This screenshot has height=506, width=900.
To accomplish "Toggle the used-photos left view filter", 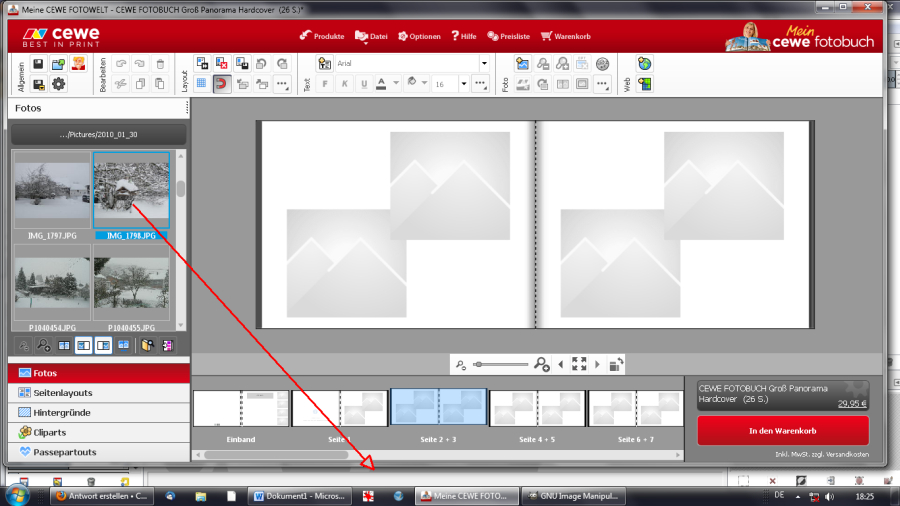I will (x=83, y=345).
